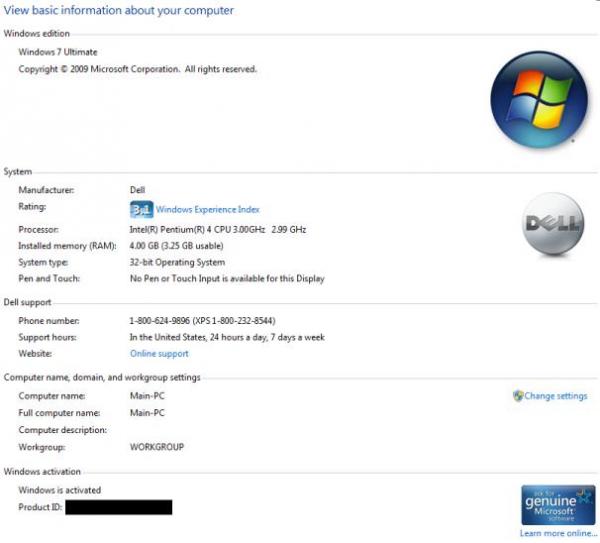Viewport: 600px width, 543px height.
Task: Select the Windows 7 Ultimate edition text
Action: 58,52
